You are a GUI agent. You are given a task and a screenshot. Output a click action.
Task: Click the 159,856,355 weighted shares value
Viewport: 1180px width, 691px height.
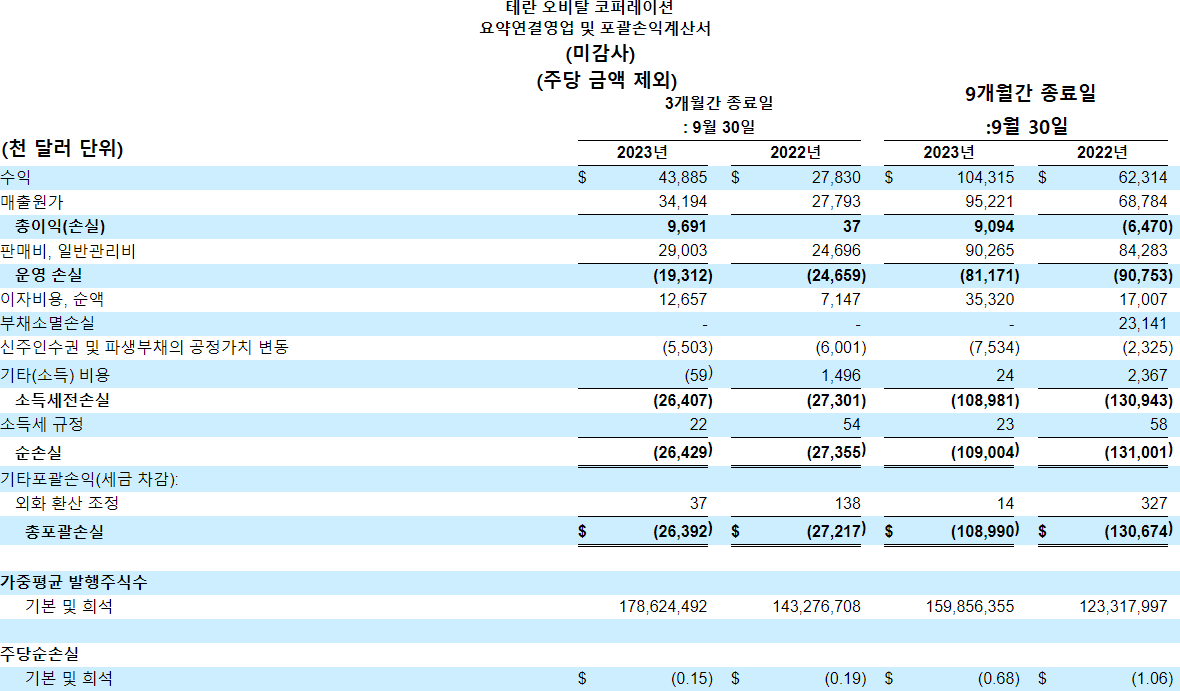(x=970, y=607)
